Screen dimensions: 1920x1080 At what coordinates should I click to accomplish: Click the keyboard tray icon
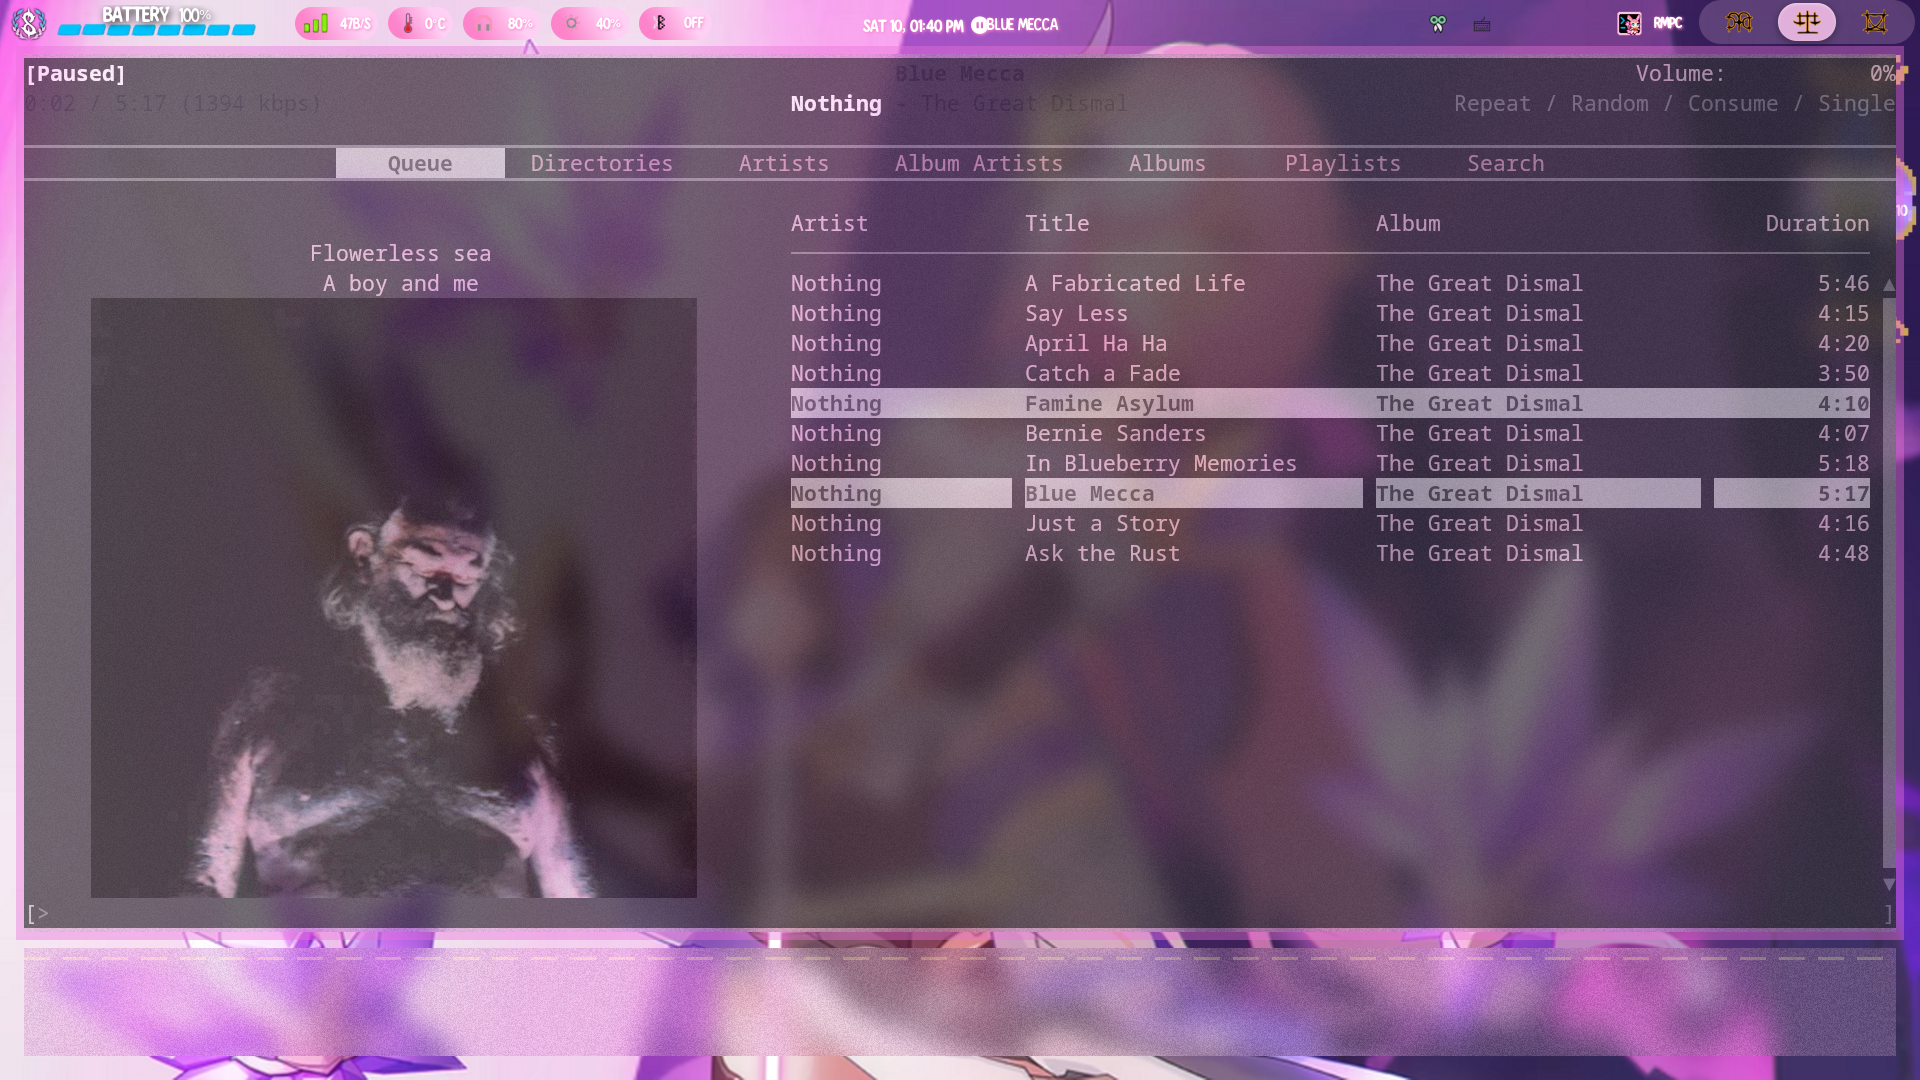(1482, 24)
